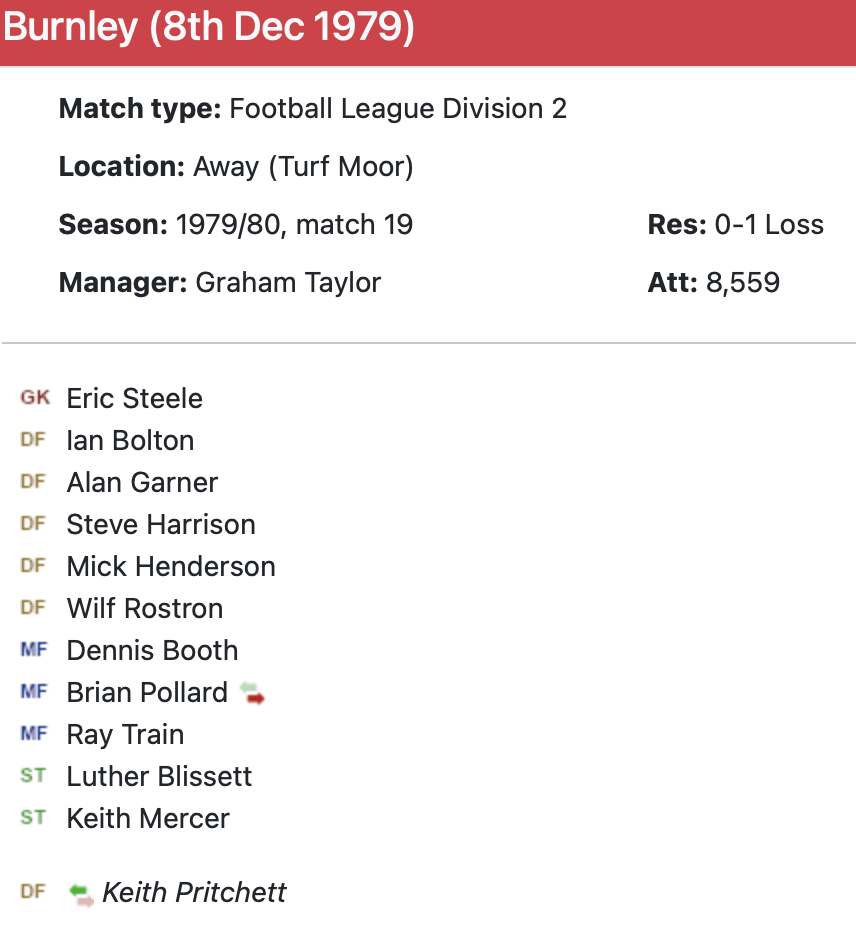Click ST badge beside Luther Blissett

point(33,776)
